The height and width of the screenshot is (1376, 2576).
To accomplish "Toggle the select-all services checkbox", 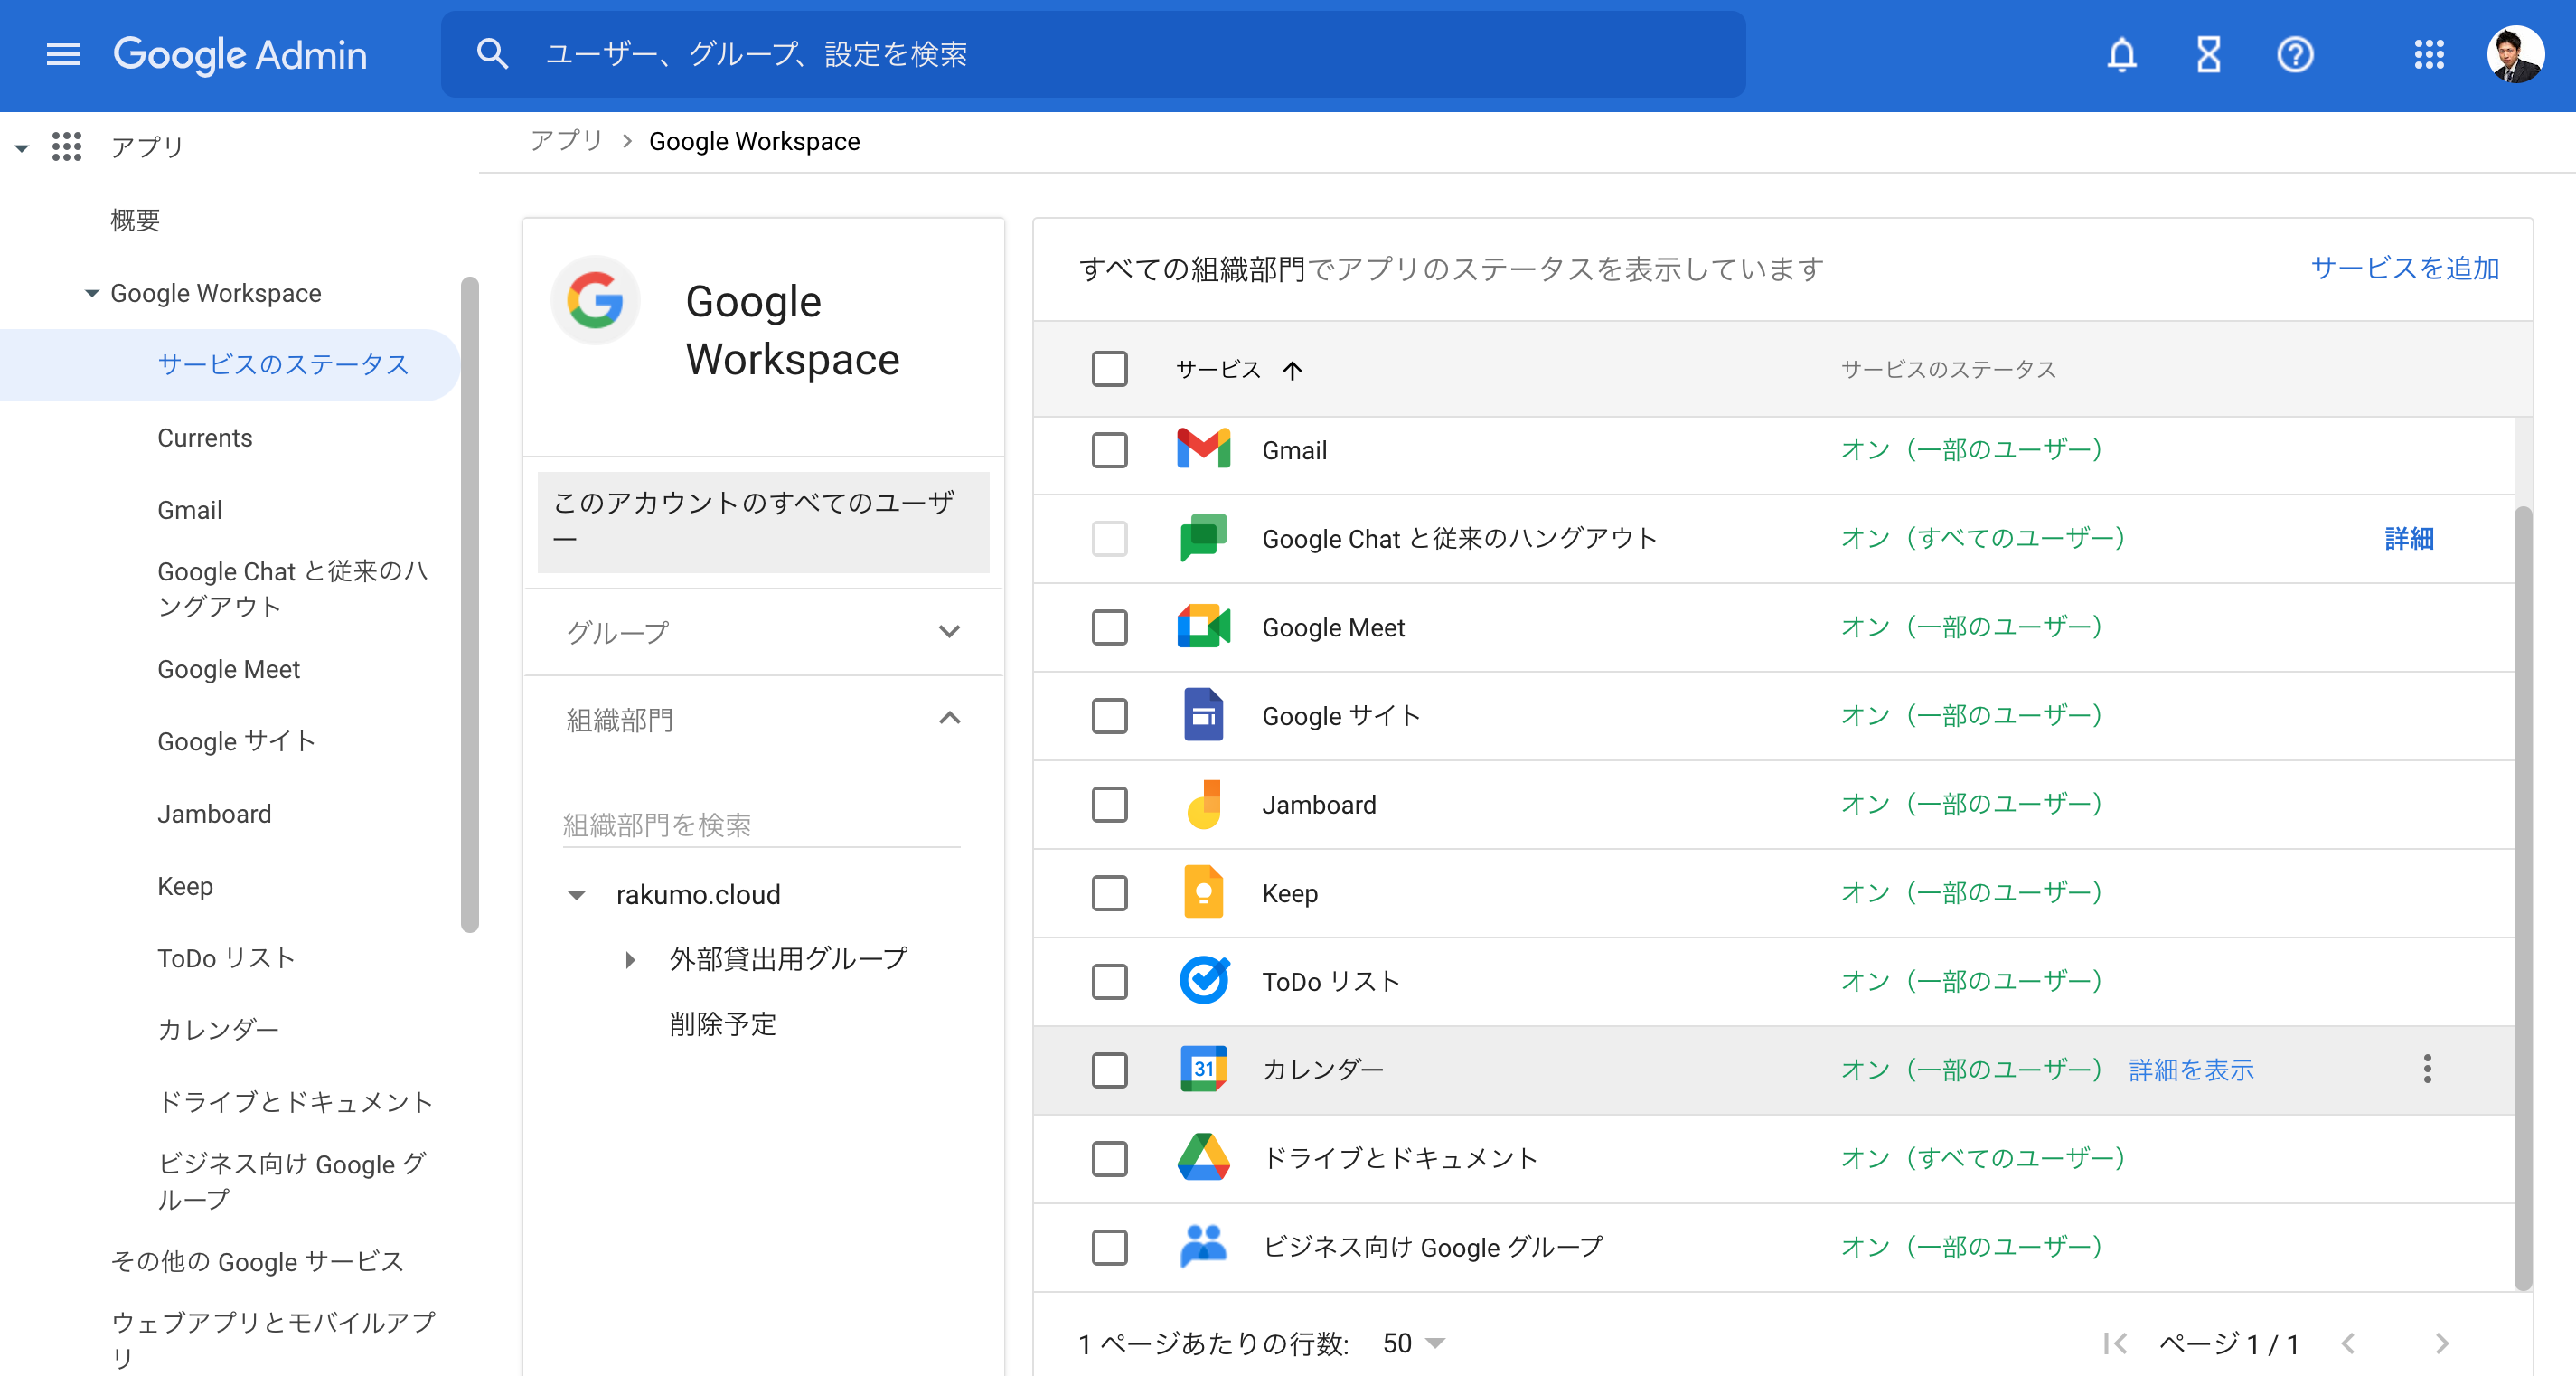I will click(1109, 369).
